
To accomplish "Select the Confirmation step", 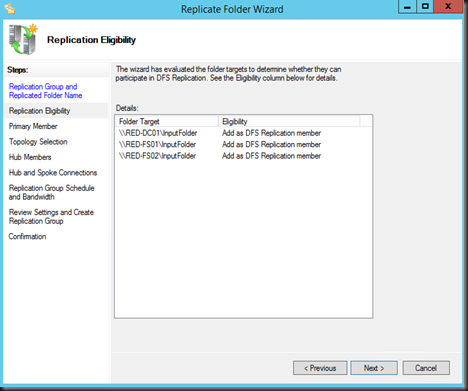I will click(x=27, y=236).
